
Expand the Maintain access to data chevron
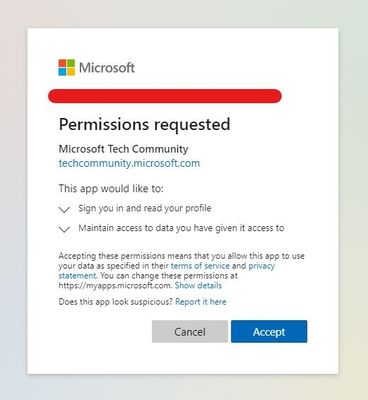[64, 229]
